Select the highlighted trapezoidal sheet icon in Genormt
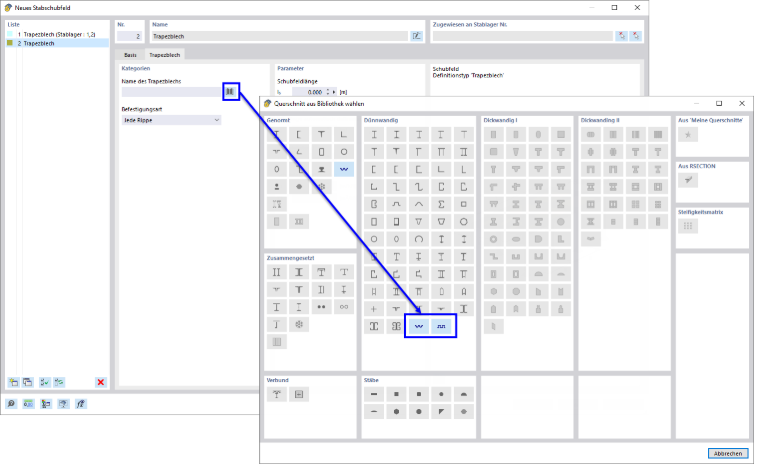This screenshot has height=471, width=760. point(344,169)
